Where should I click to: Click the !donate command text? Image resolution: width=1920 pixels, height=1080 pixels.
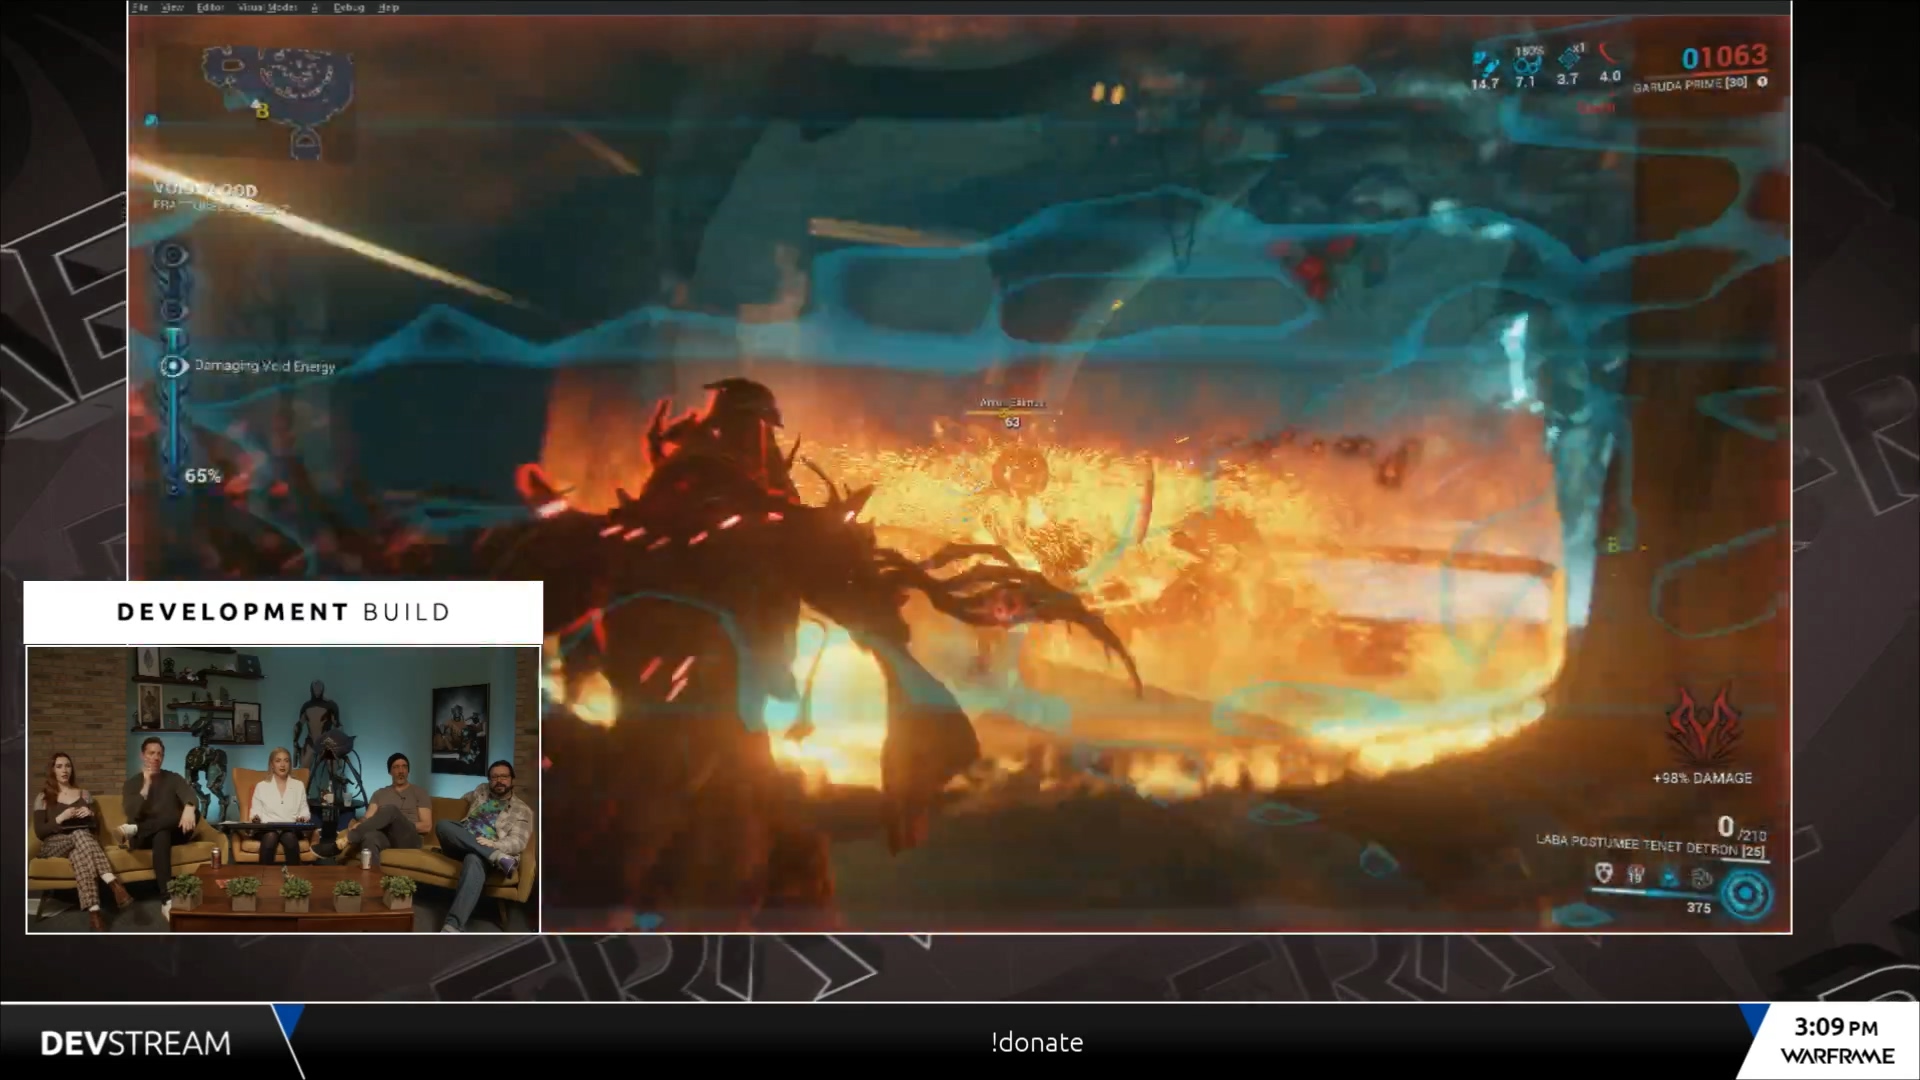click(x=1037, y=1042)
